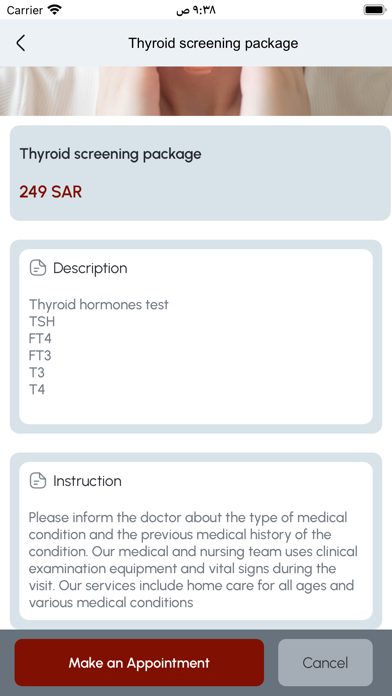This screenshot has height=696, width=392.
Task: Tap the back arrow icon
Action: [x=20, y=43]
